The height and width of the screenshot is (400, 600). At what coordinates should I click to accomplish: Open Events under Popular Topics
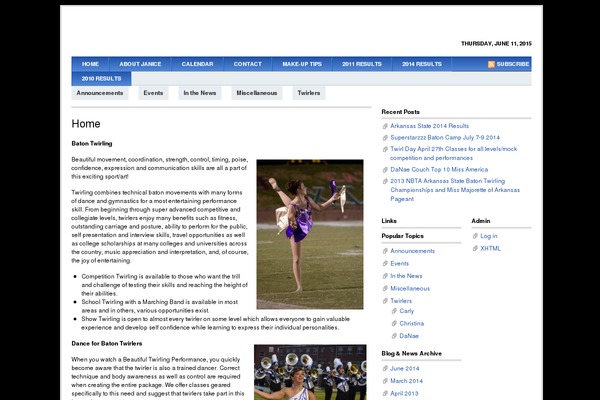399,263
